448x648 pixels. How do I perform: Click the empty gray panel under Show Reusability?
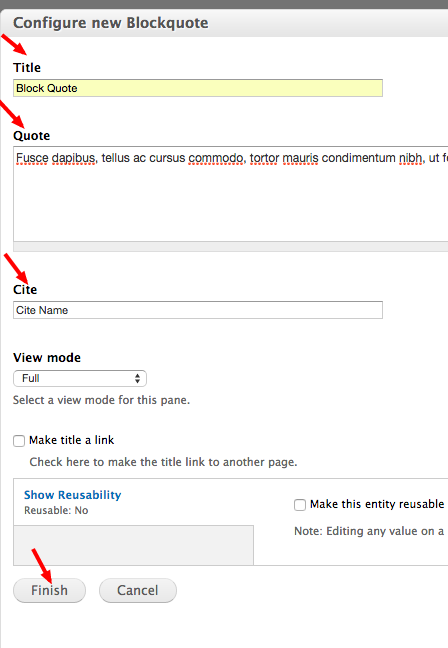tap(133, 545)
